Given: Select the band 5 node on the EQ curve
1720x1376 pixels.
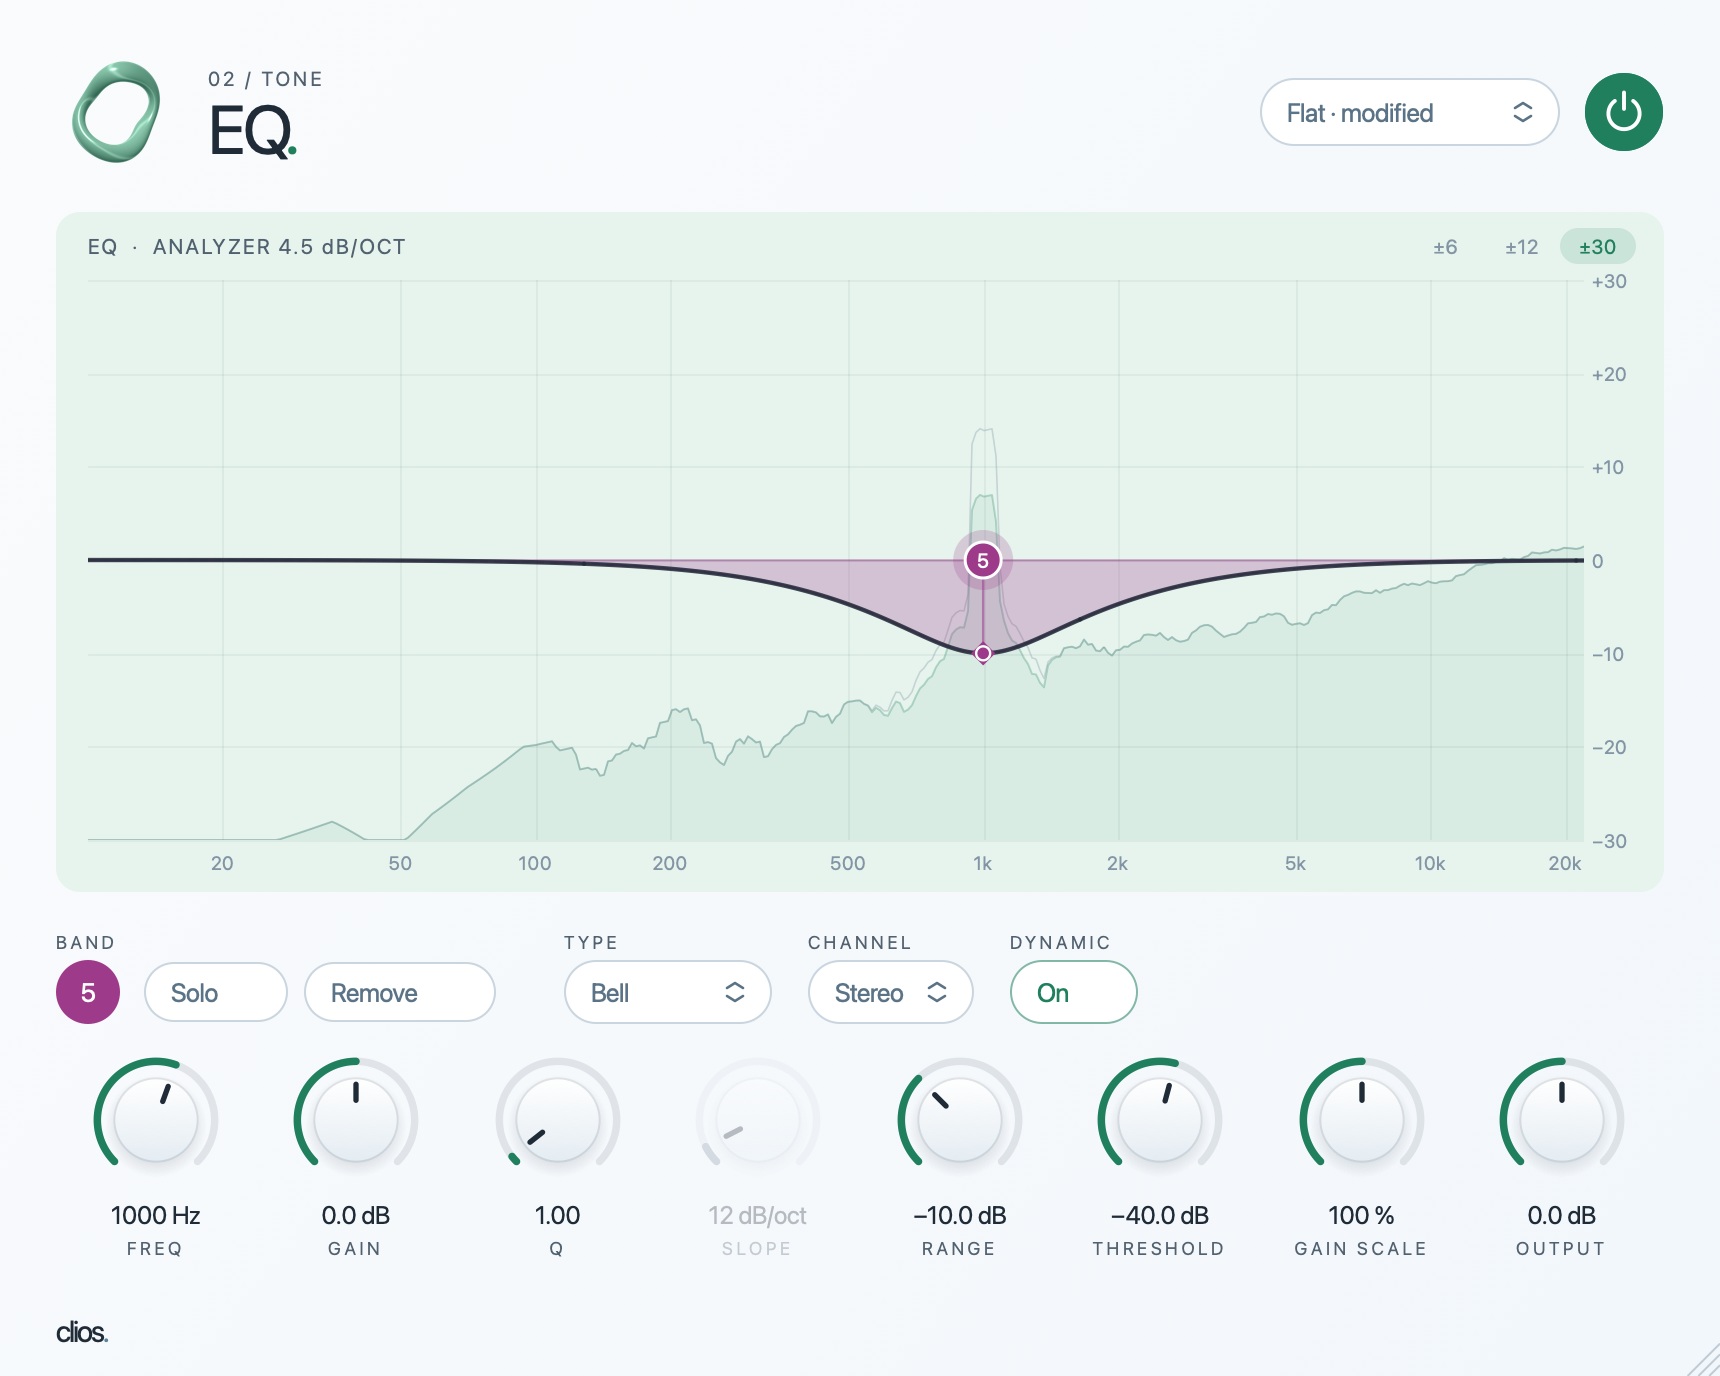Looking at the screenshot, I should pos(983,560).
